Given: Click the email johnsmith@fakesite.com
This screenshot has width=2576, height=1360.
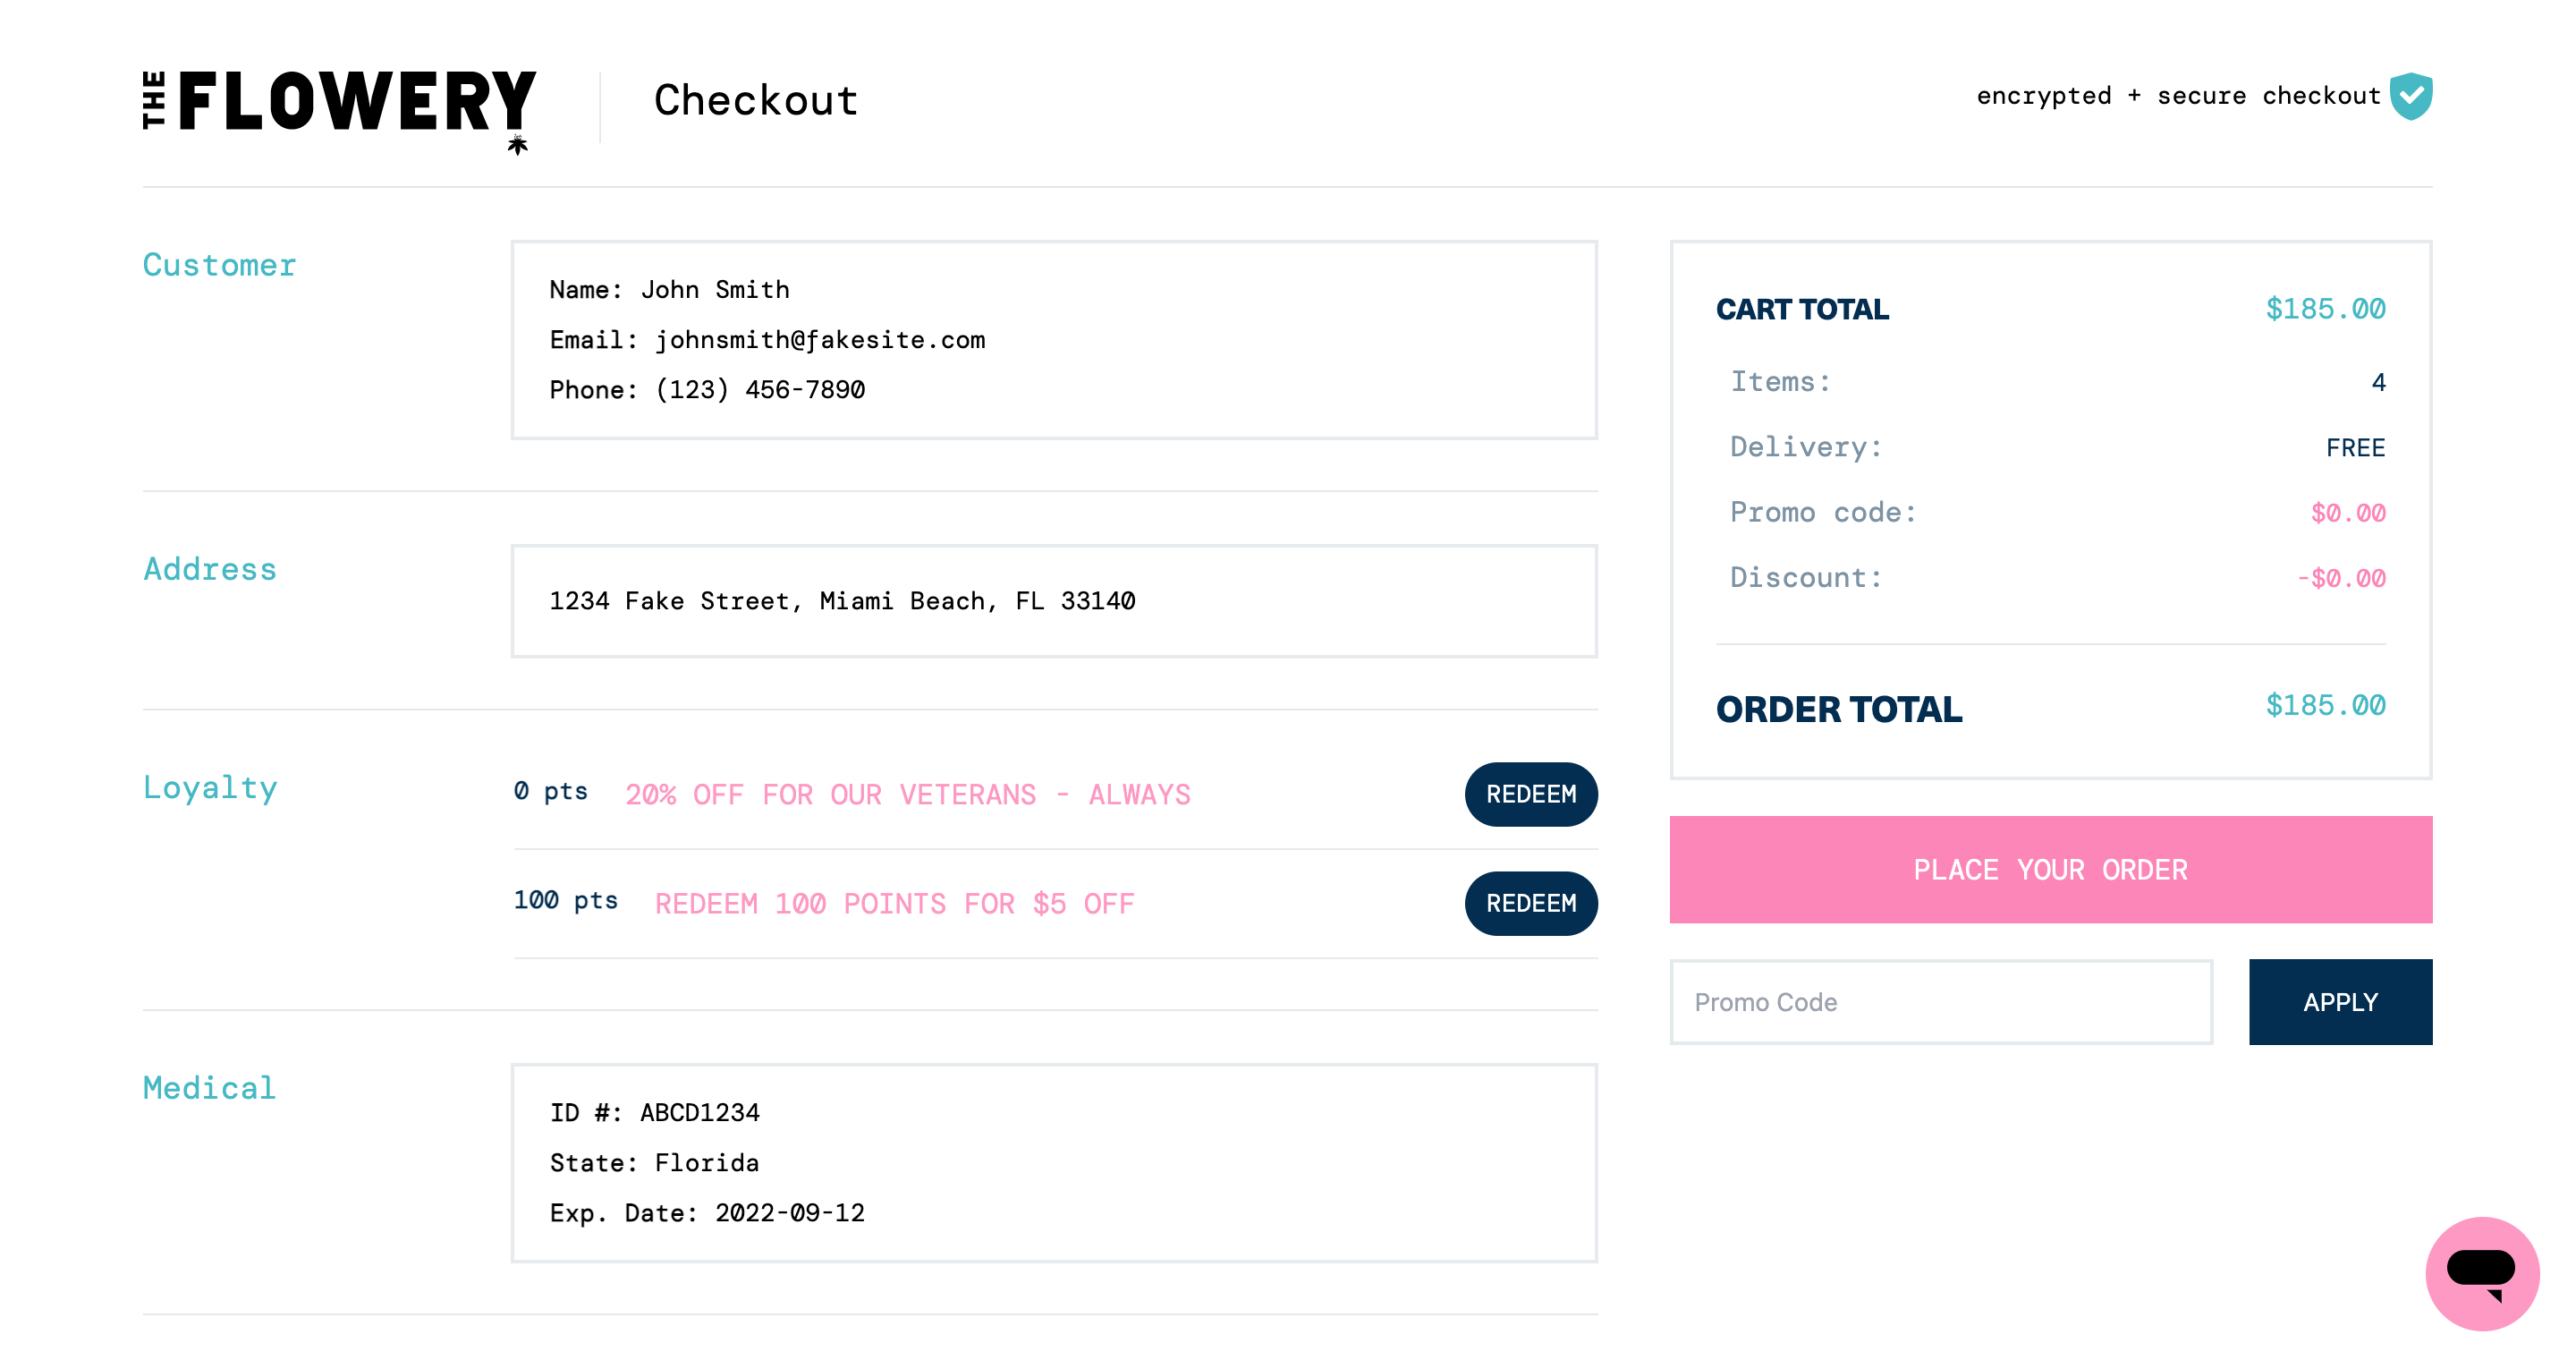Looking at the screenshot, I should 820,340.
